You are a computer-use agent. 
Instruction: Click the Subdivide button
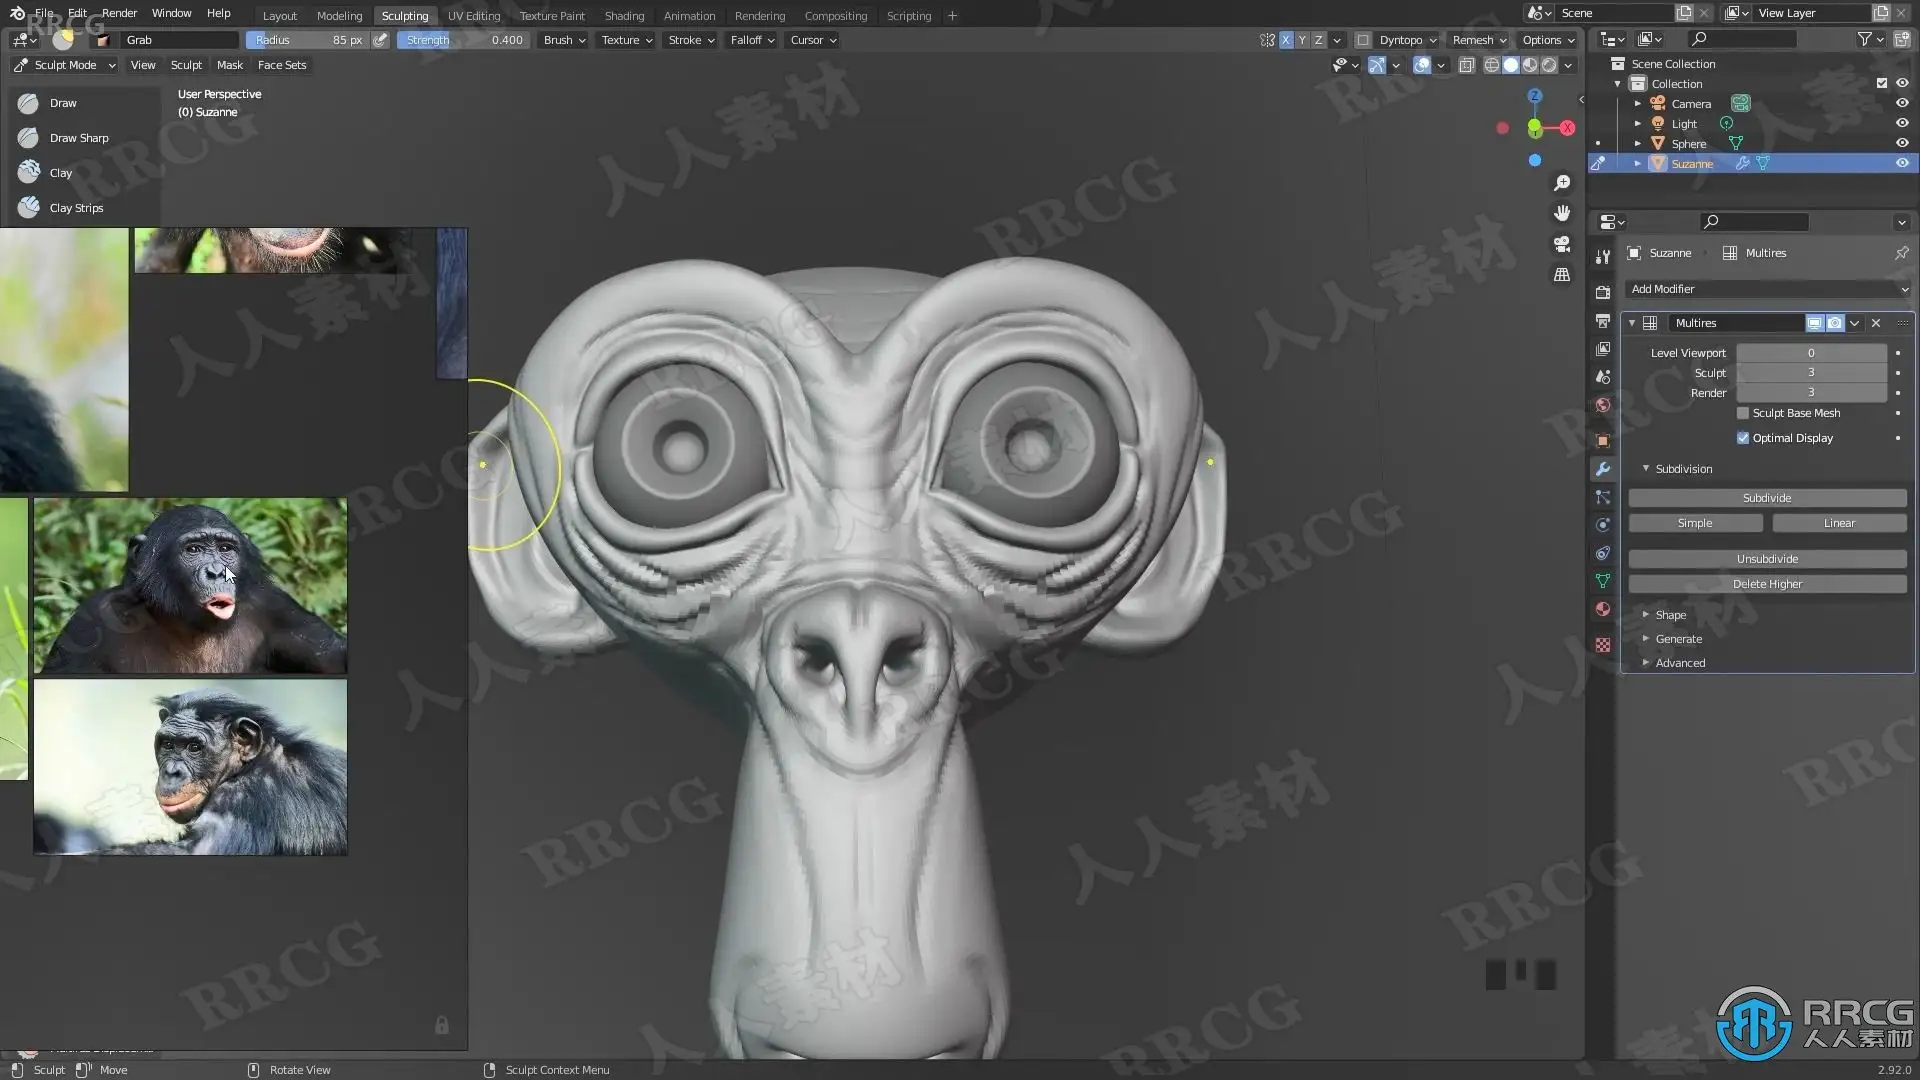pyautogui.click(x=1766, y=498)
